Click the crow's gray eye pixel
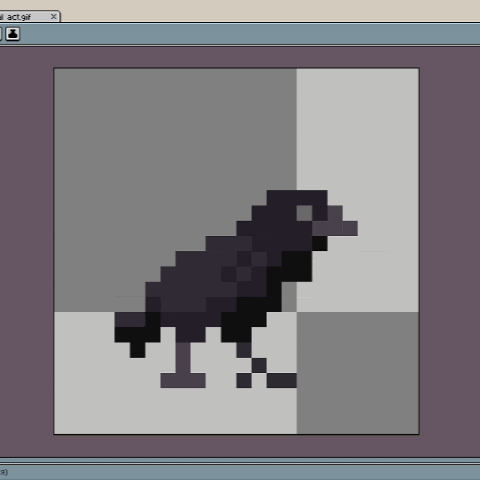The image size is (480, 480). click(304, 213)
